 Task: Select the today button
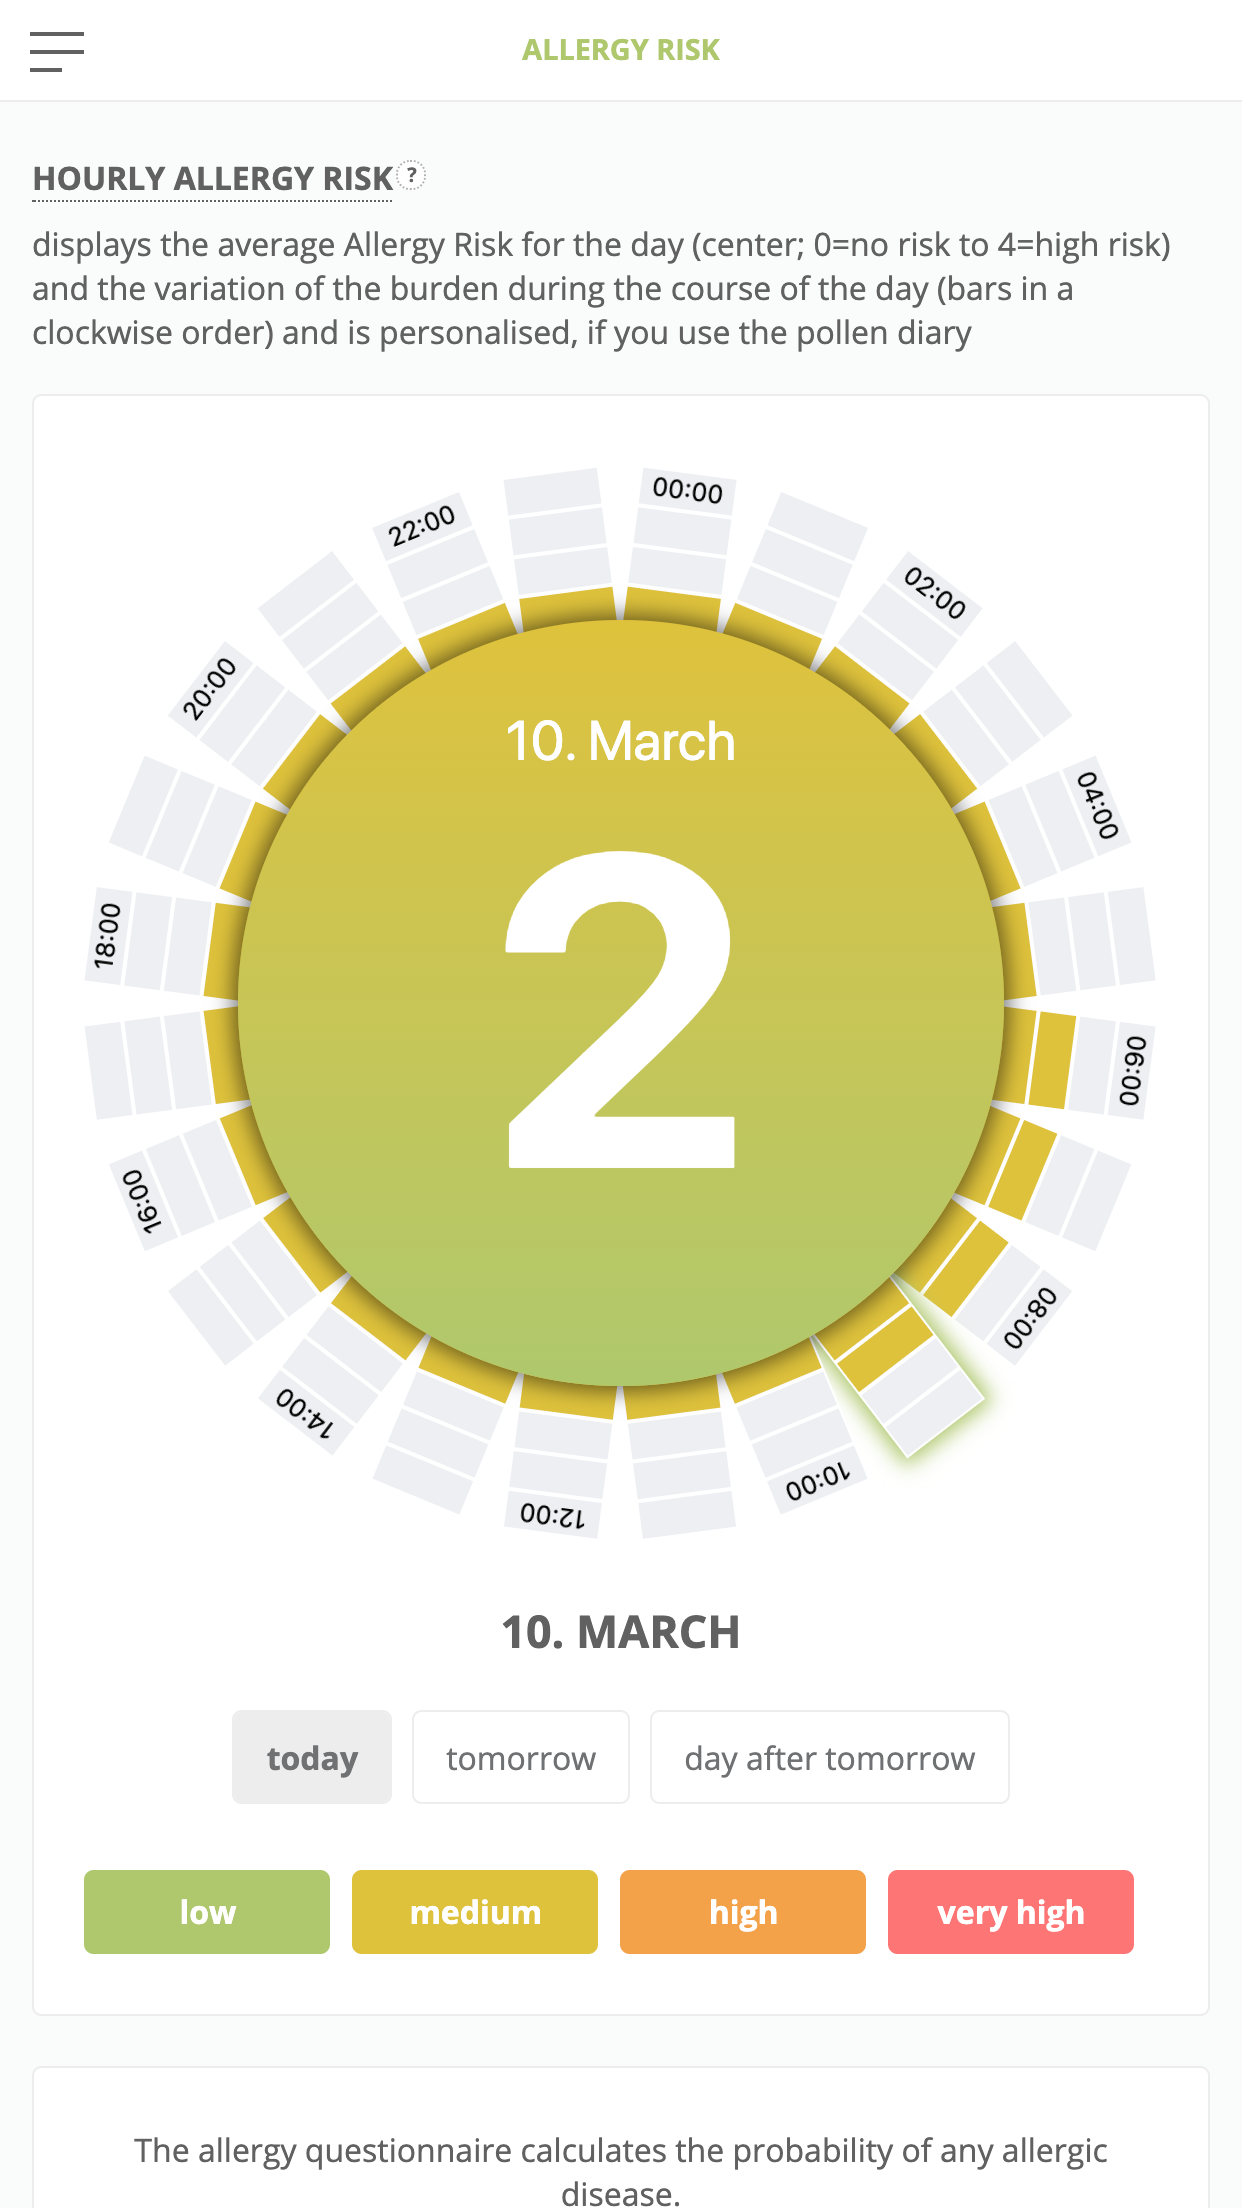click(312, 1757)
